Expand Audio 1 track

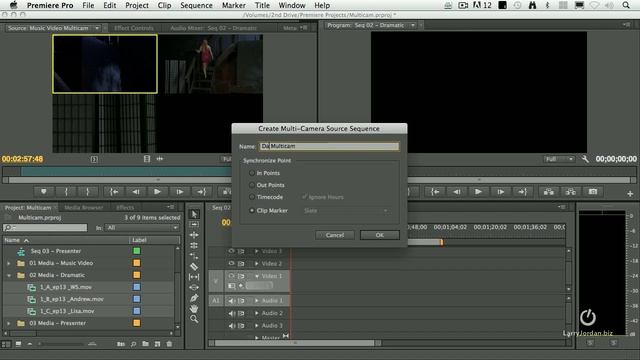(257, 301)
